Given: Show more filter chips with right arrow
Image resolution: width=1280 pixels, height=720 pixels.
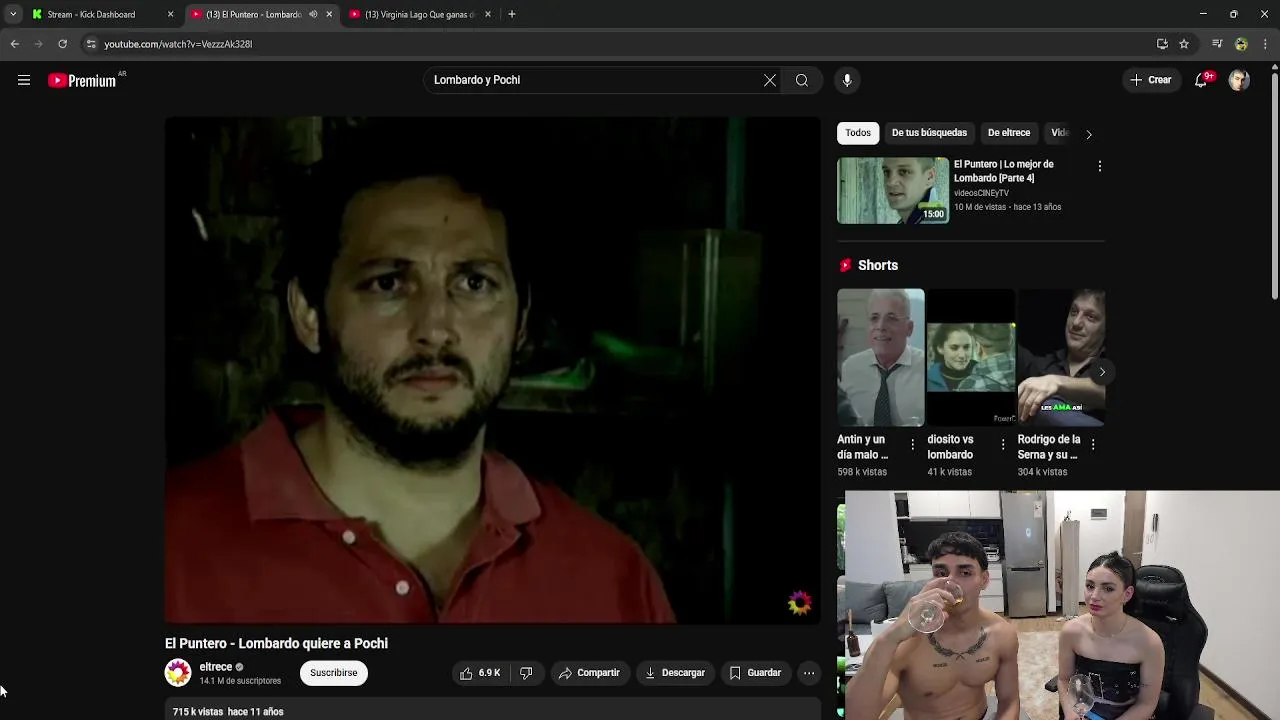Looking at the screenshot, I should pyautogui.click(x=1089, y=133).
